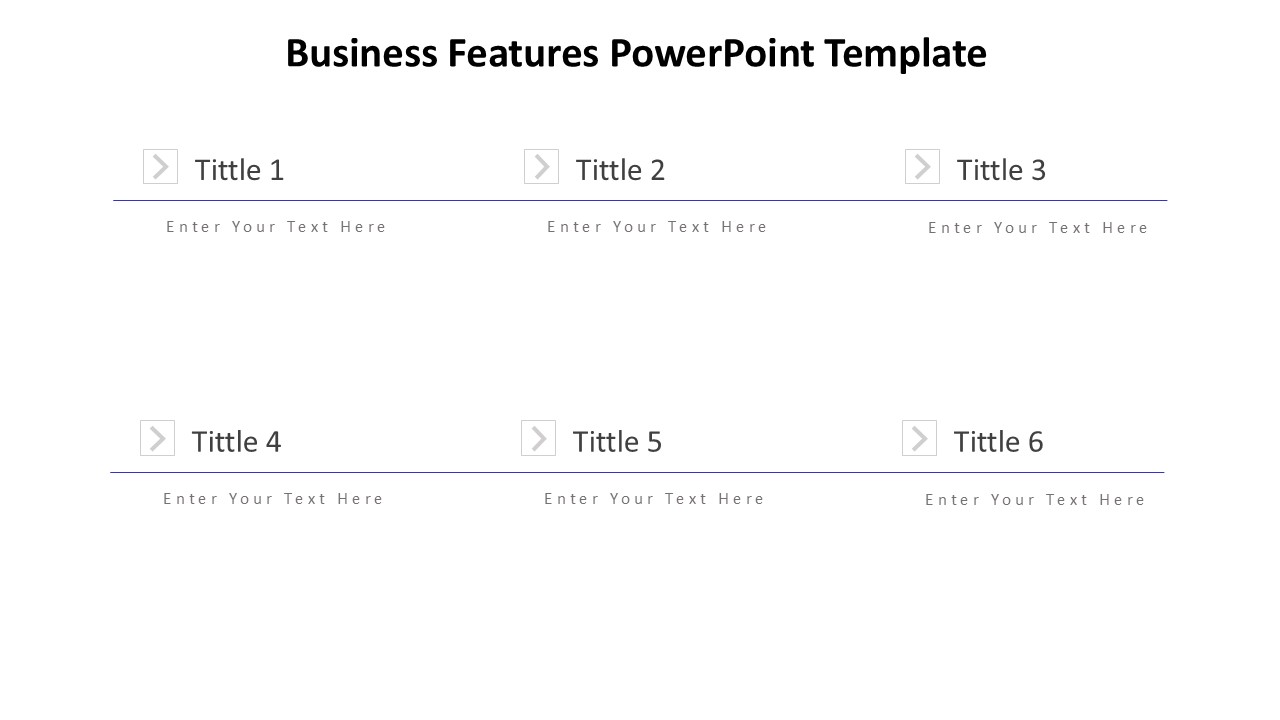The height and width of the screenshot is (720, 1280).
Task: Select the Tittle 2 heading text
Action: pos(620,170)
